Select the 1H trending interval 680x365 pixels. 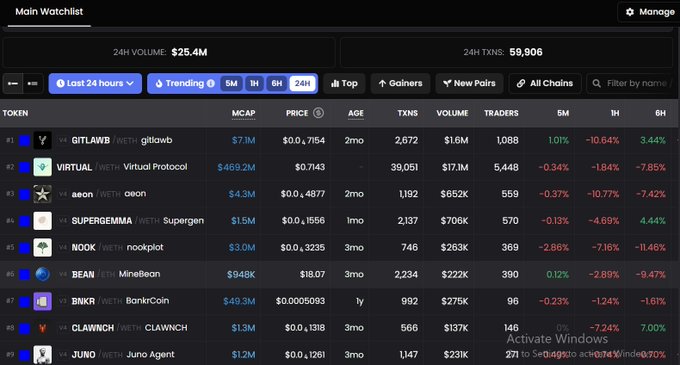click(x=254, y=83)
